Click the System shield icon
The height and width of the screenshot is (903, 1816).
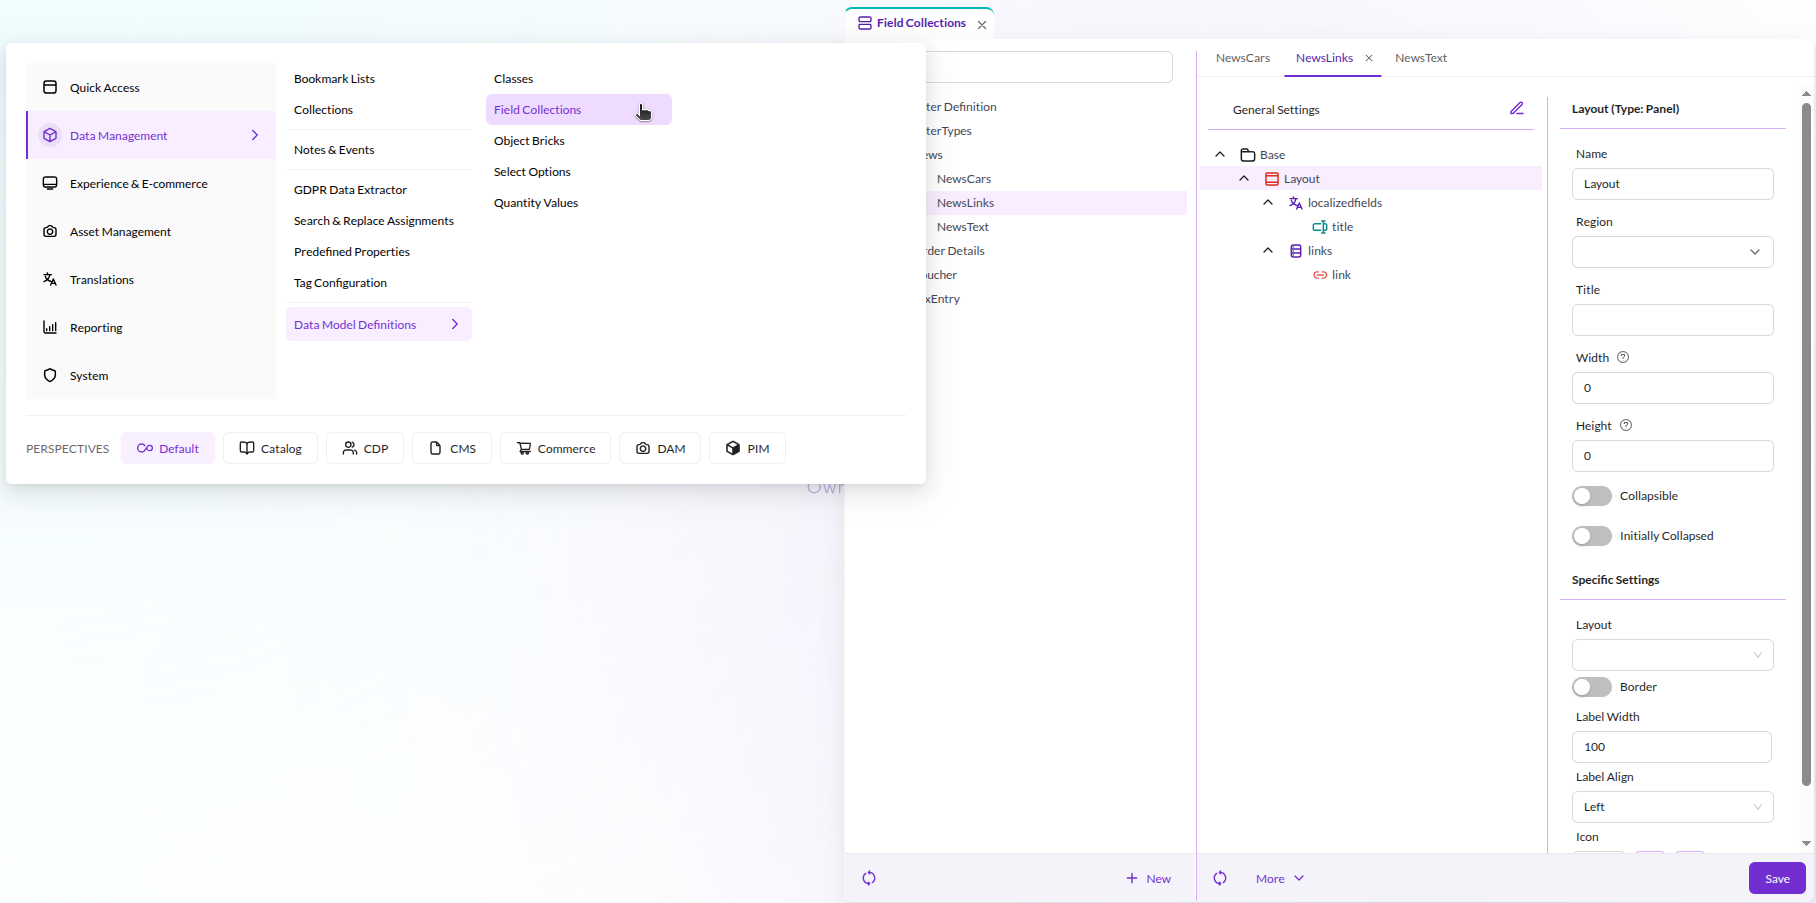click(x=50, y=375)
